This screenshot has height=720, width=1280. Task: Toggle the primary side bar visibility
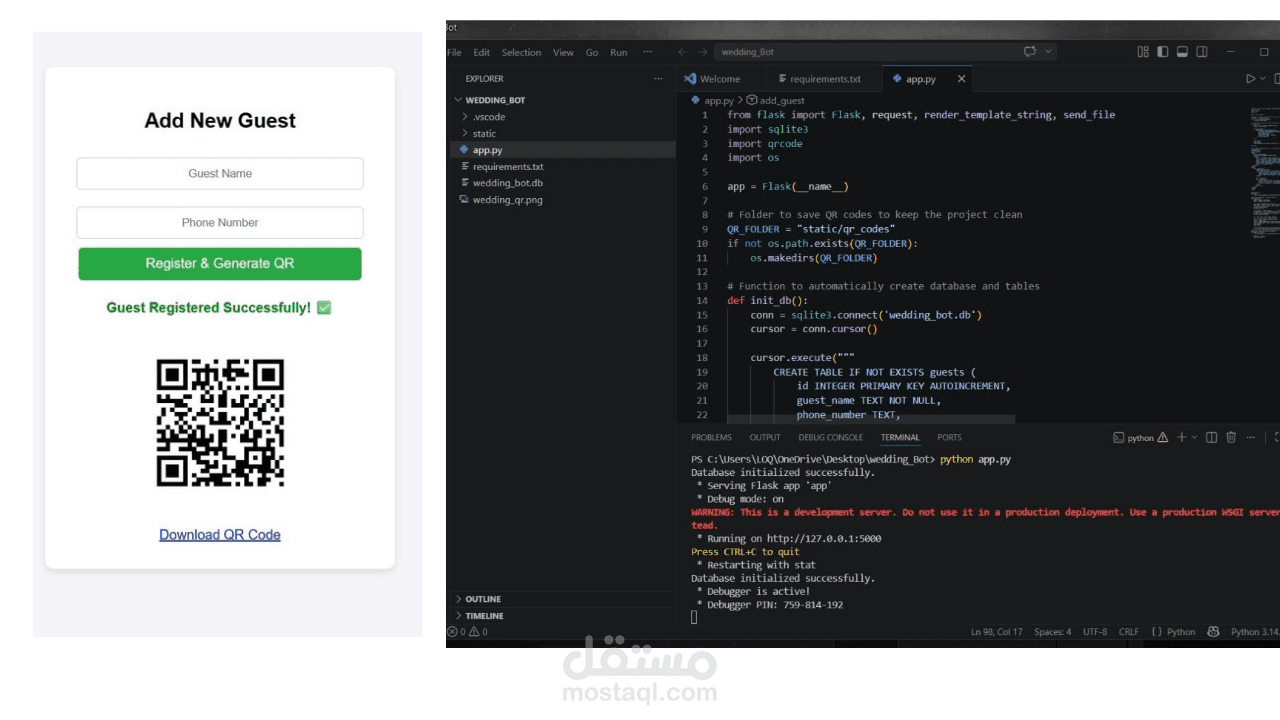pos(1163,52)
